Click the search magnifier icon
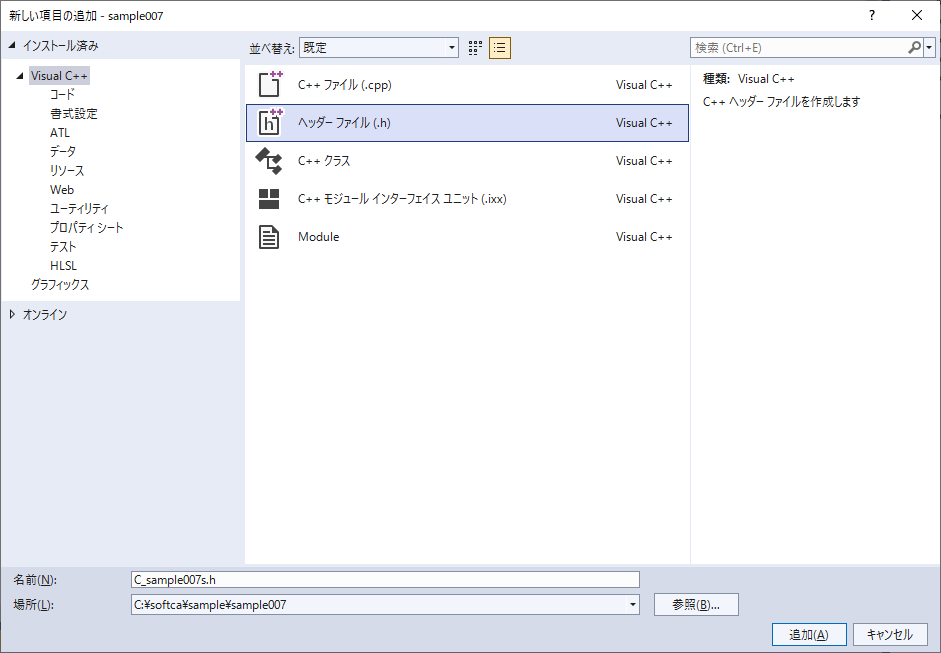Screen dimensions: 941x653 pyautogui.click(x=914, y=48)
